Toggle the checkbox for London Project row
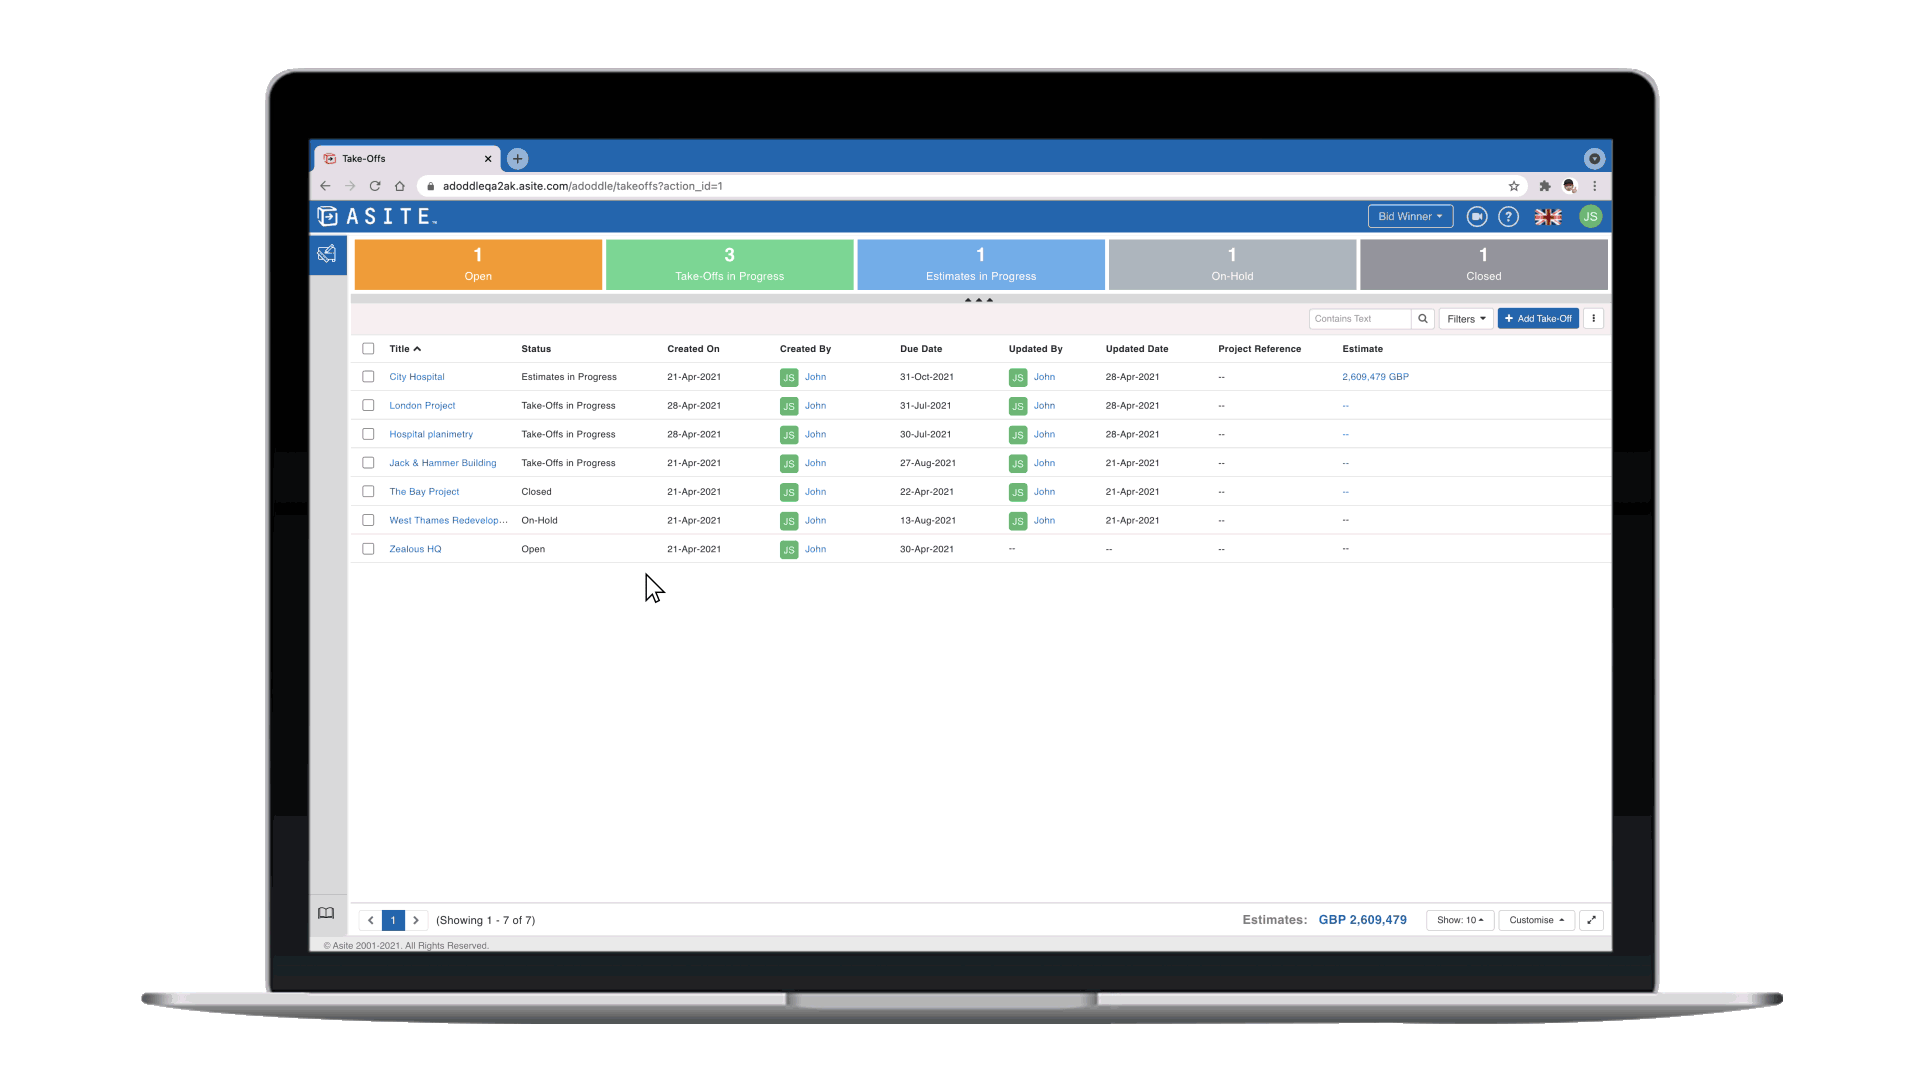 pyautogui.click(x=369, y=405)
